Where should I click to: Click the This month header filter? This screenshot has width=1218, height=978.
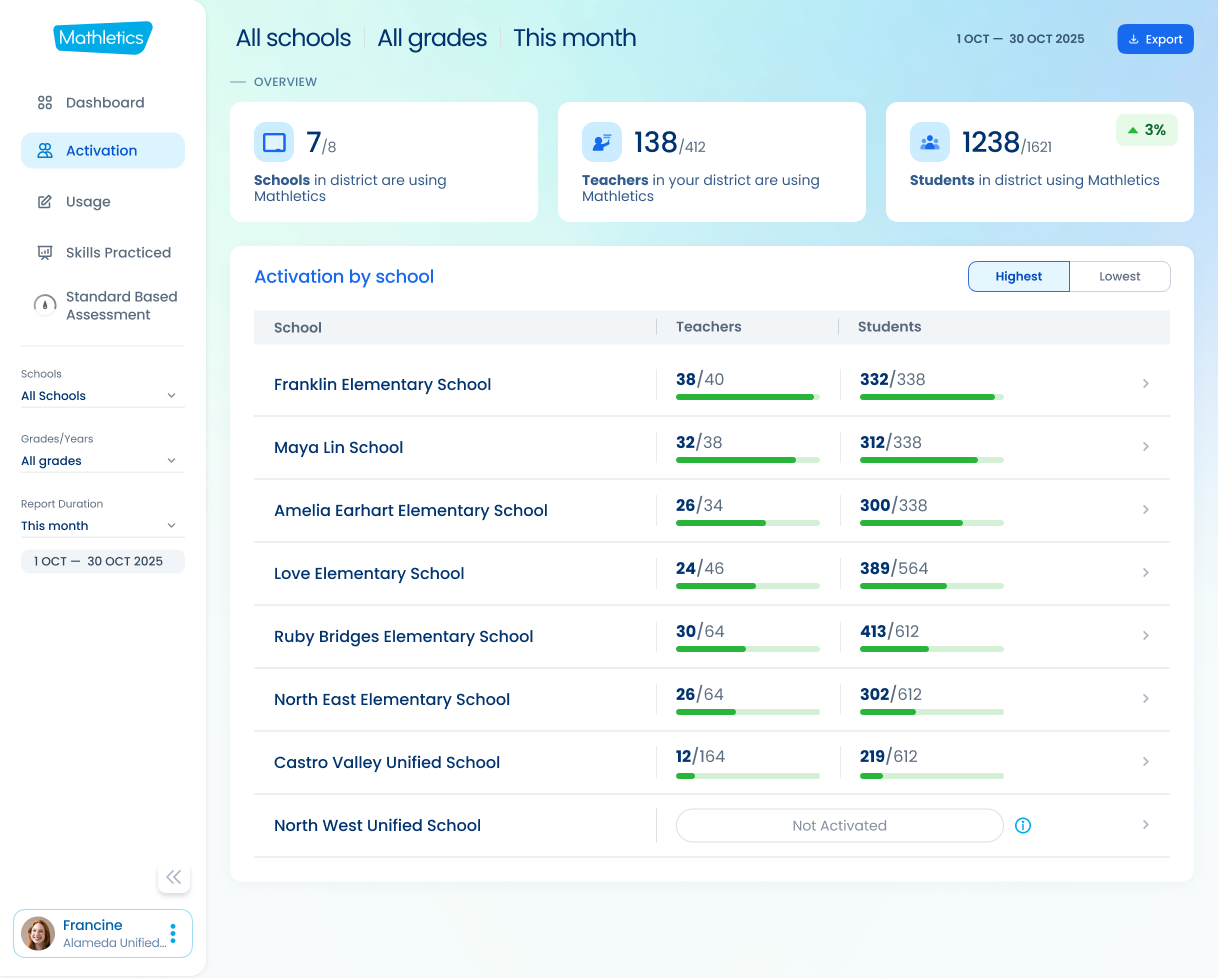click(575, 38)
